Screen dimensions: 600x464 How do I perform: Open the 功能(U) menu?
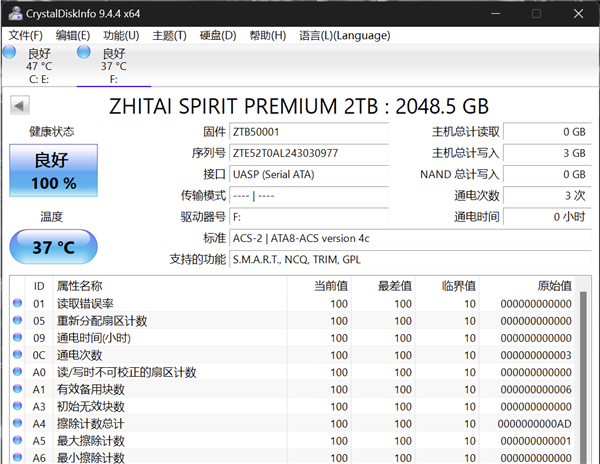tap(121, 35)
